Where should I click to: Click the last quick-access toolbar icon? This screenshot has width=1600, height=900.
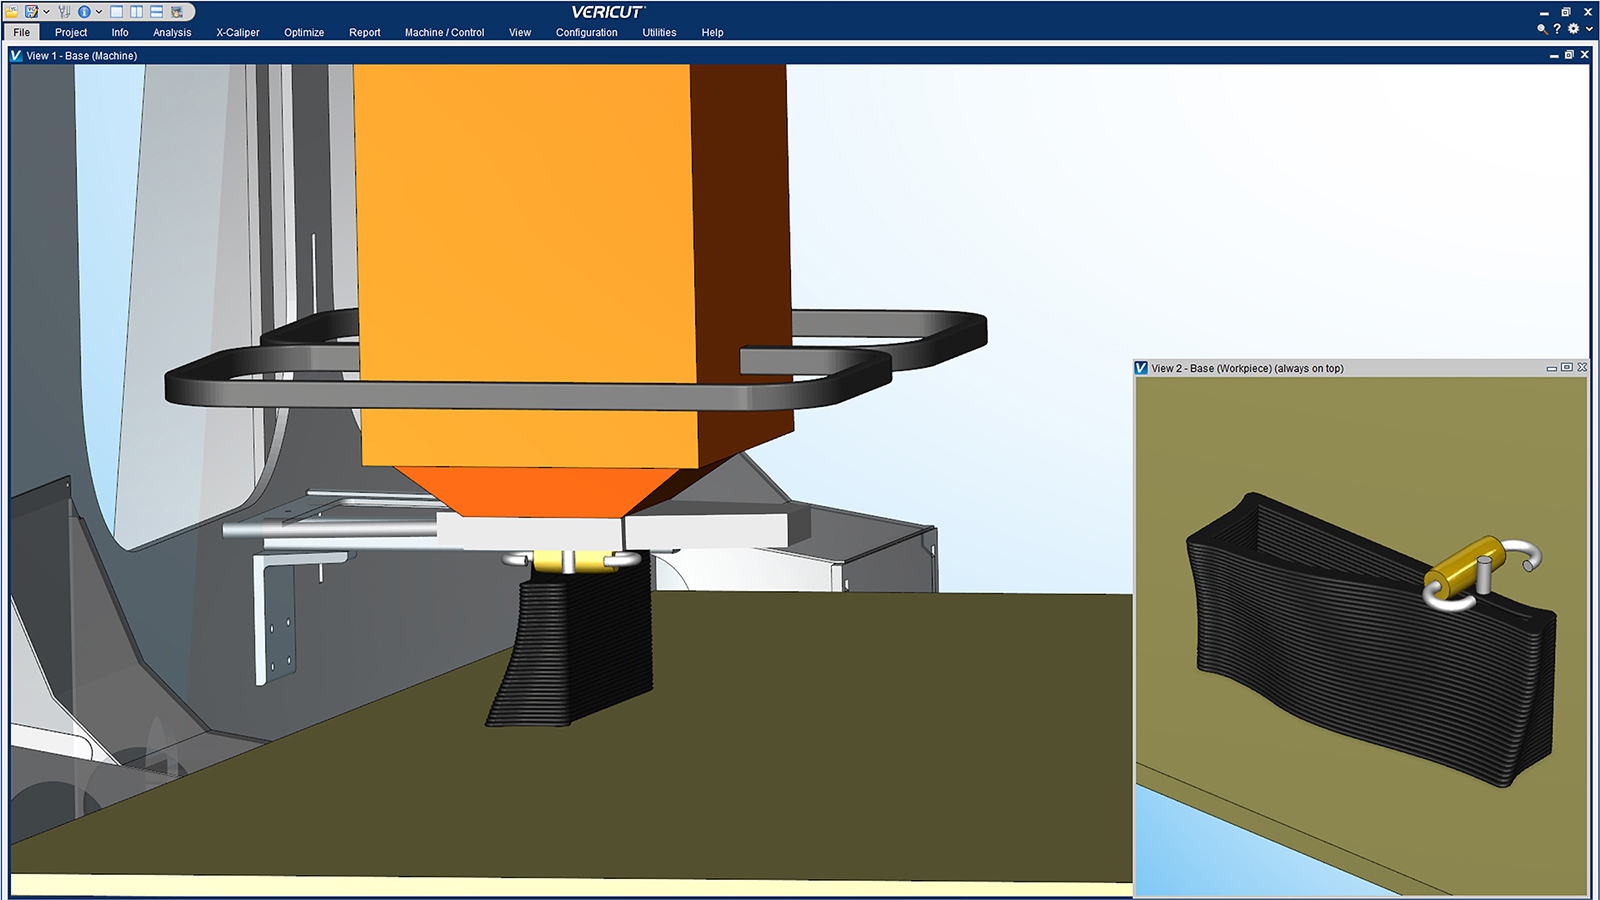(x=177, y=12)
